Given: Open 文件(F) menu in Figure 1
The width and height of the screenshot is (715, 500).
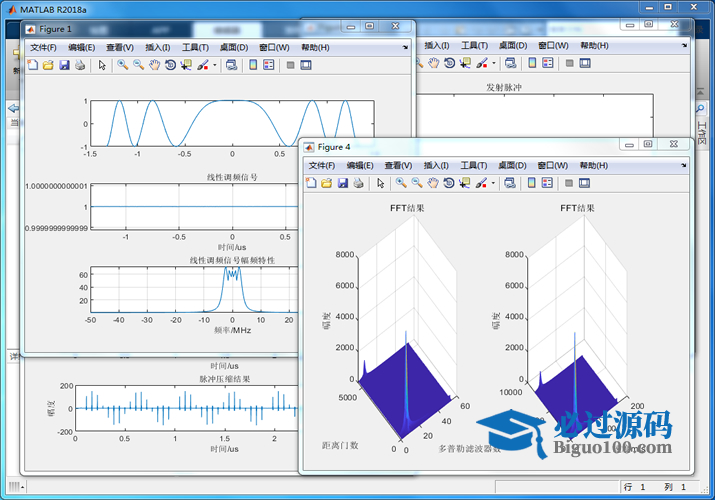Looking at the screenshot, I should tap(43, 47).
